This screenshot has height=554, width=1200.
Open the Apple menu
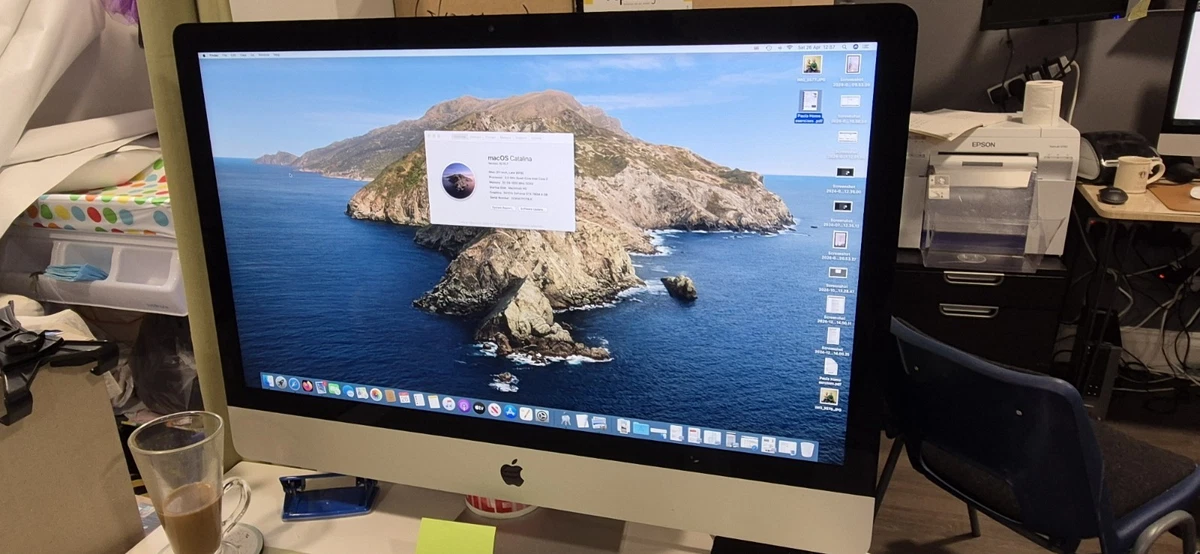coord(203,54)
